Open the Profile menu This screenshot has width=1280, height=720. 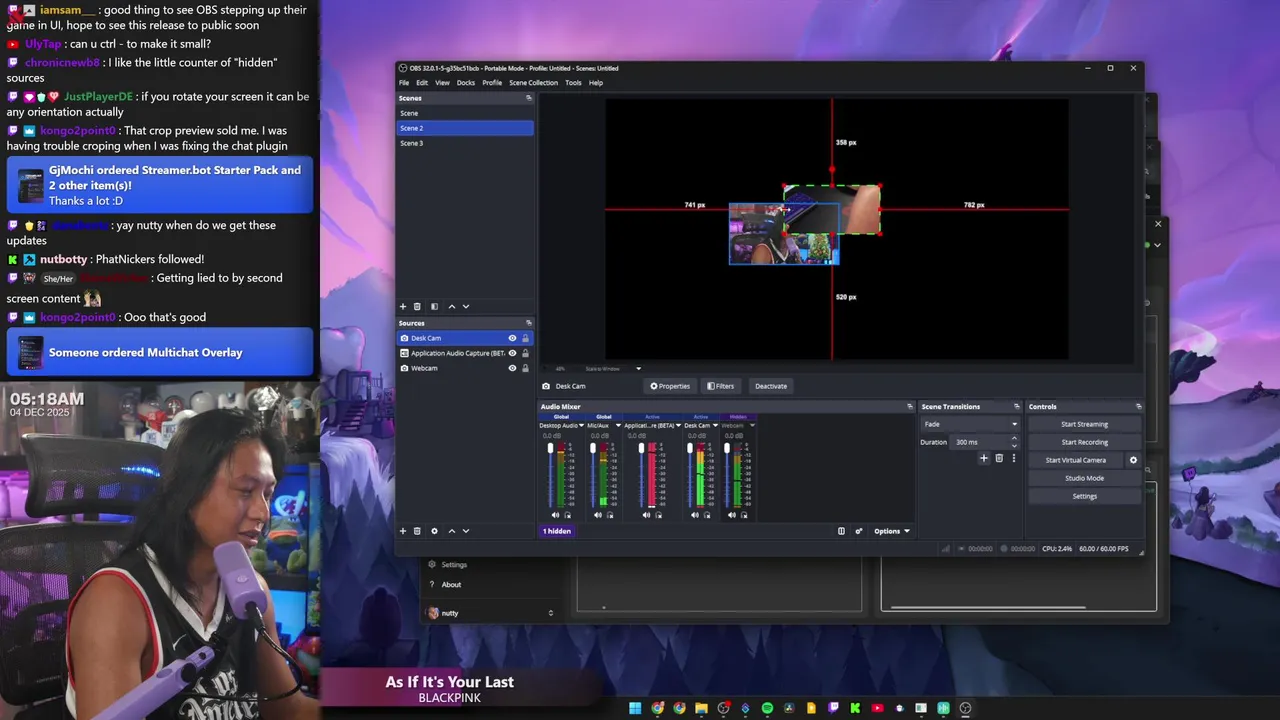point(492,83)
